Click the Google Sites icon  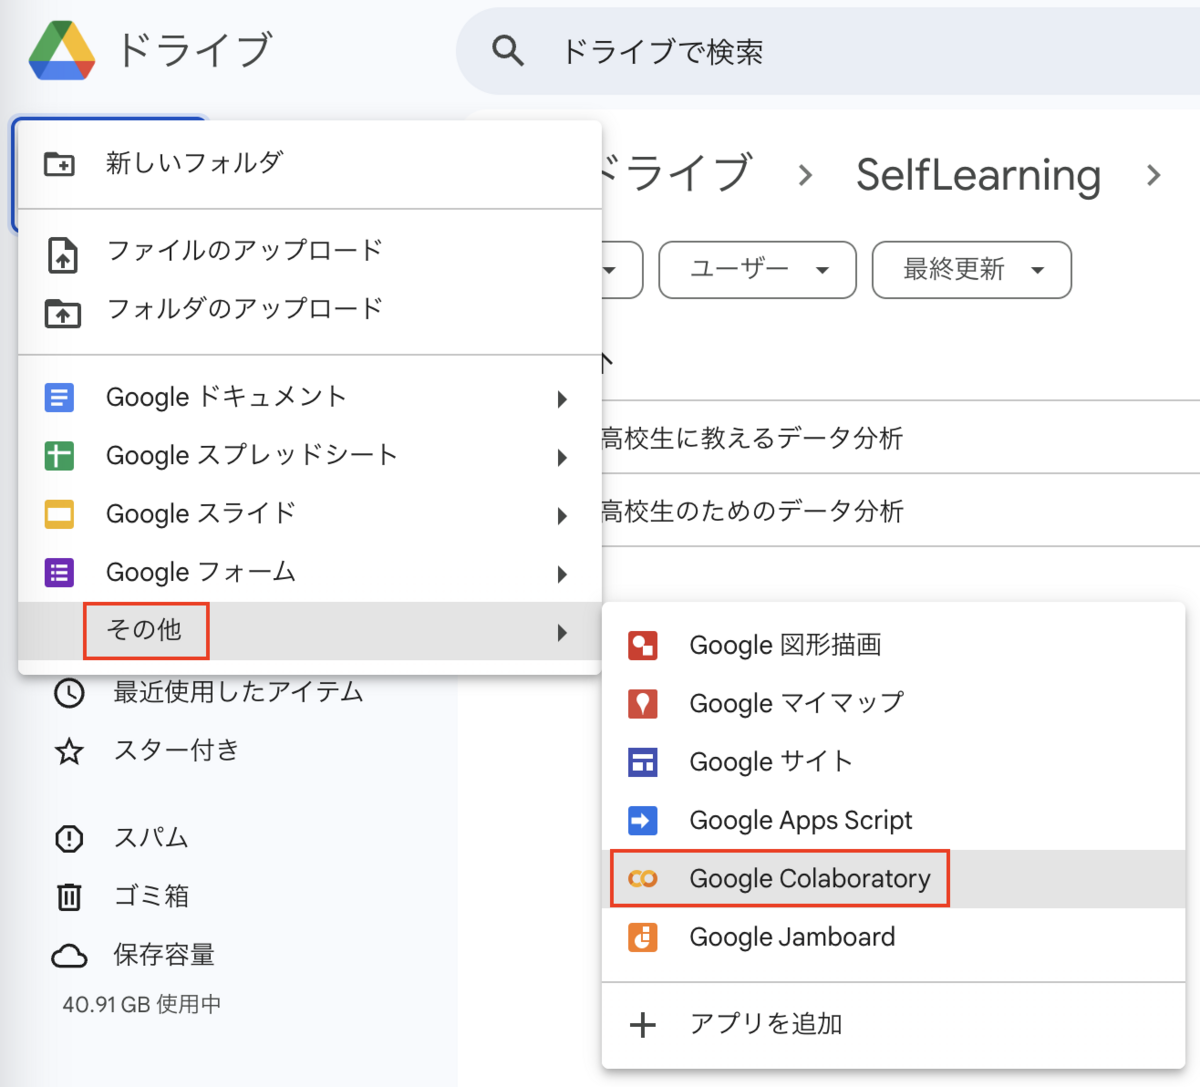[x=642, y=762]
